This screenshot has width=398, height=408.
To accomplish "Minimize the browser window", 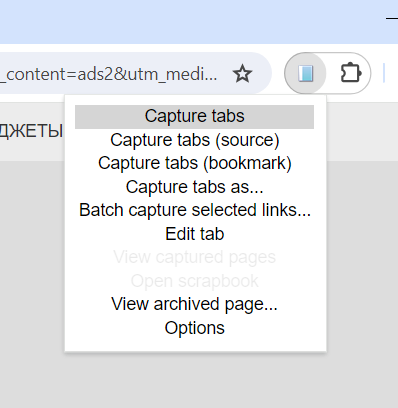I will [x=392, y=18].
